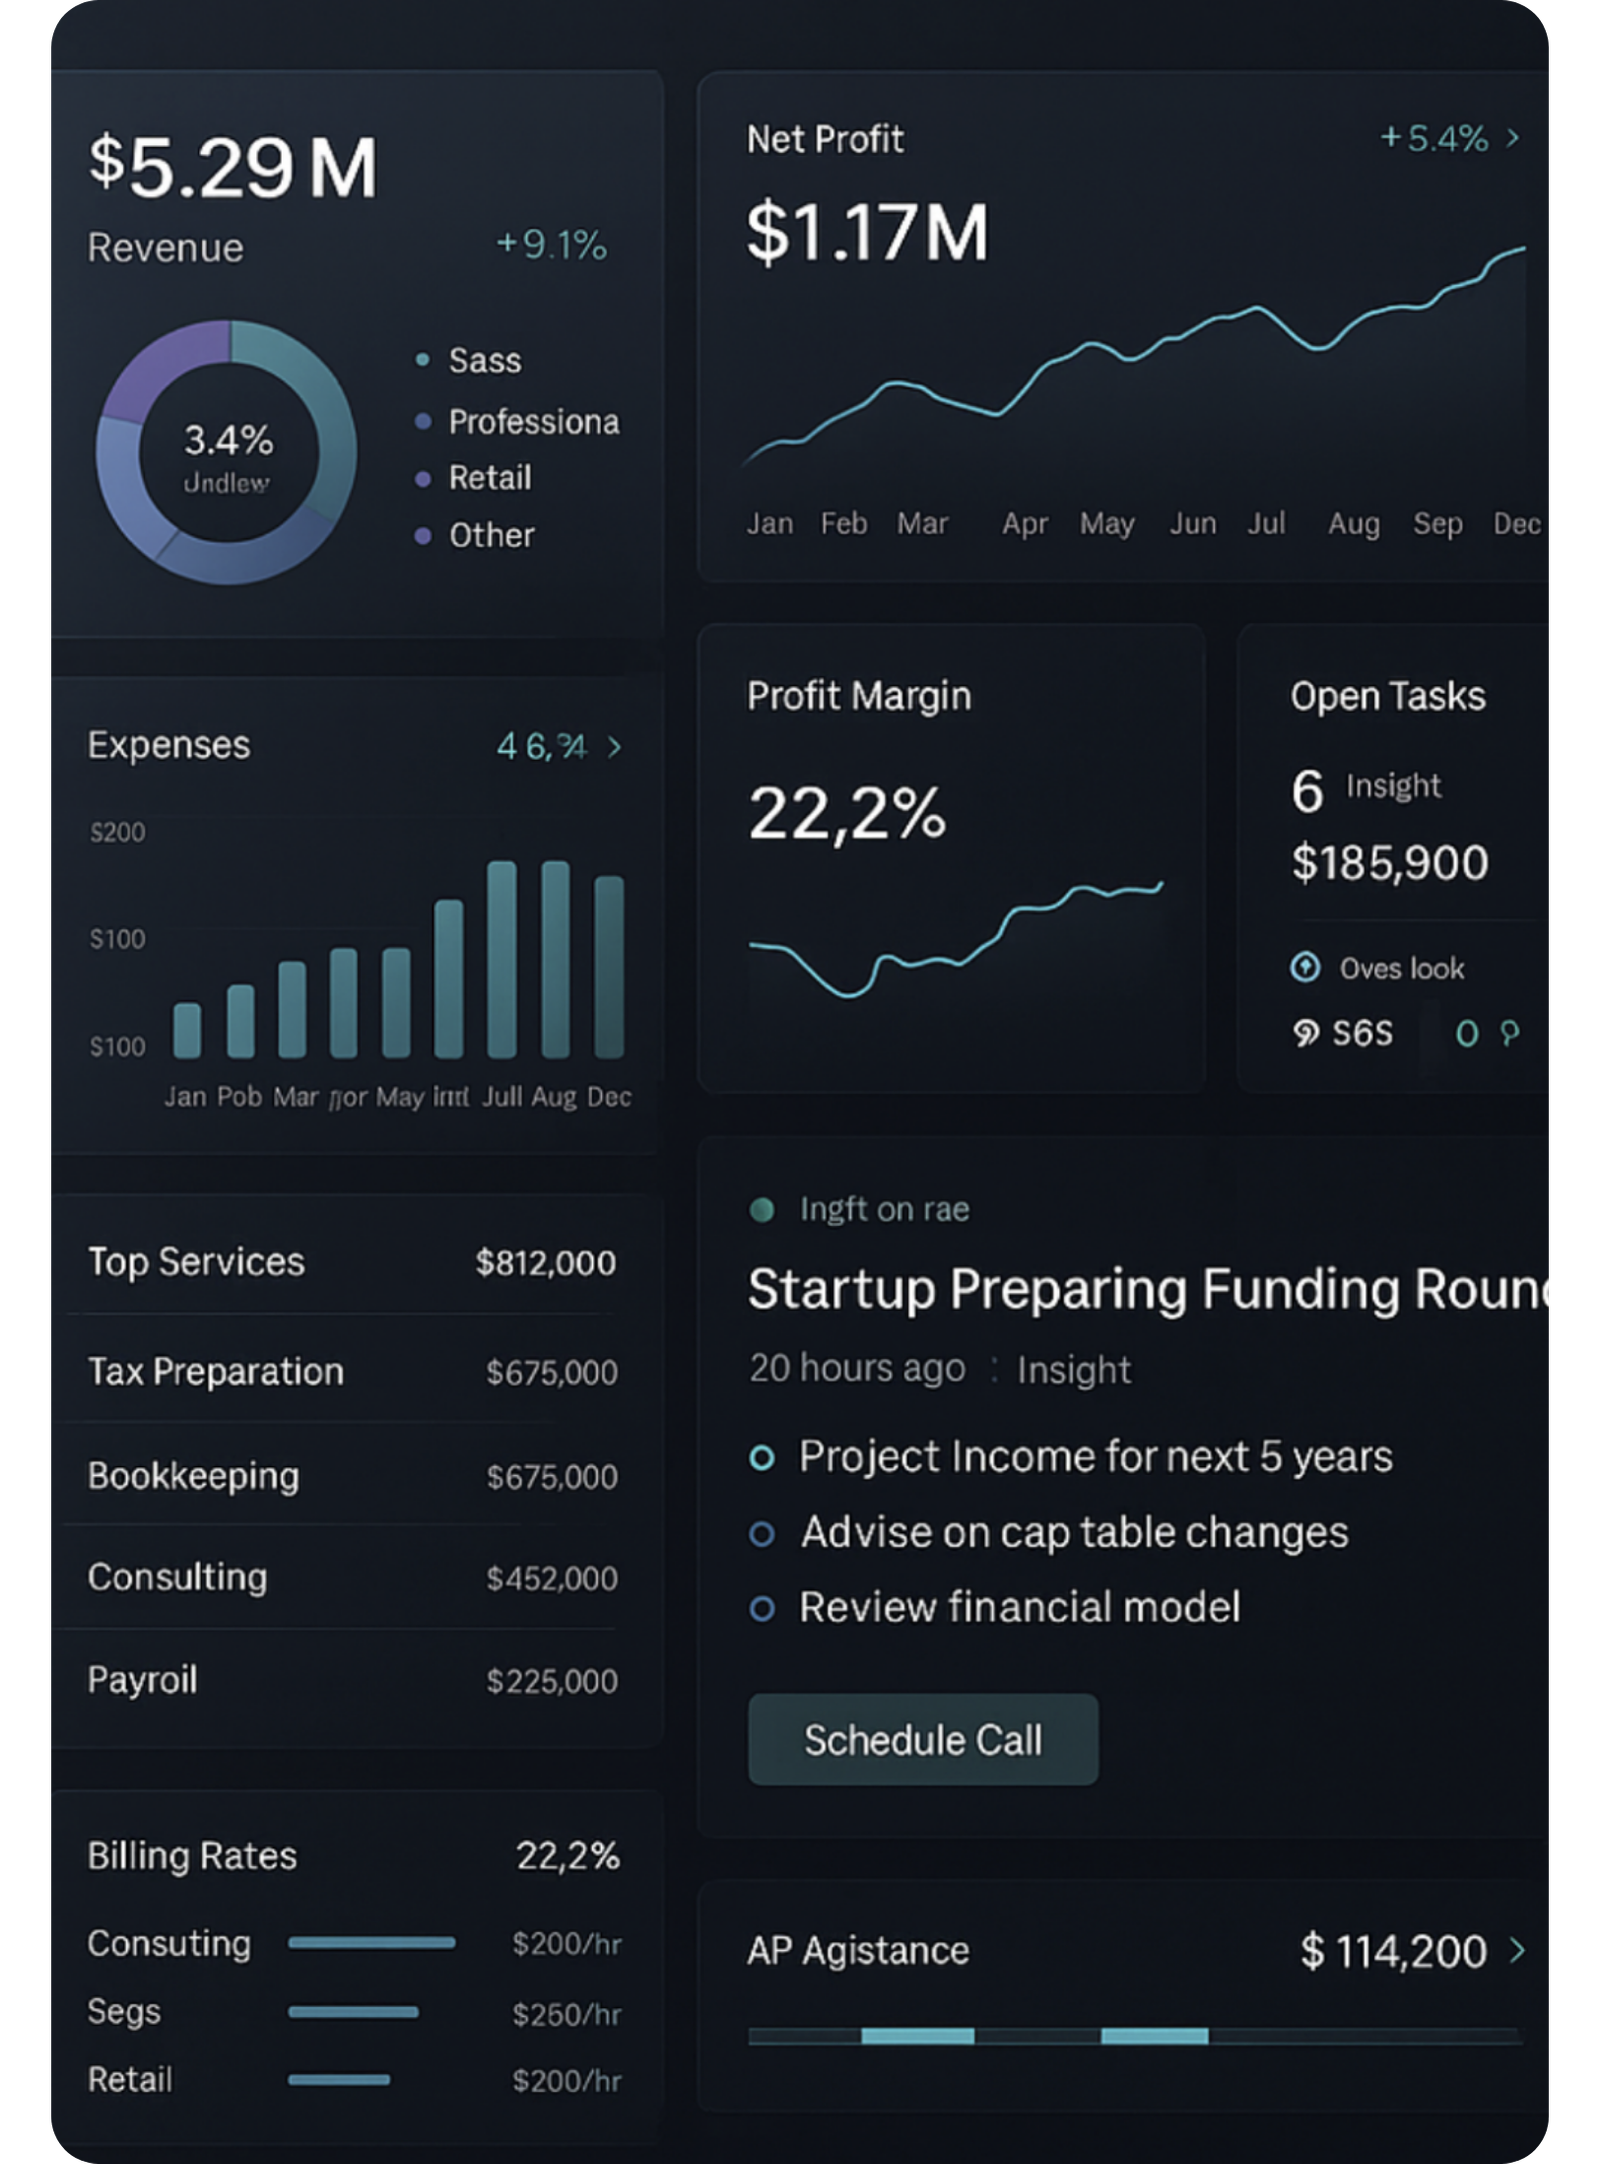Expand the Net Profit card via its chevron
The height and width of the screenshot is (2164, 1600).
[x=1513, y=138]
